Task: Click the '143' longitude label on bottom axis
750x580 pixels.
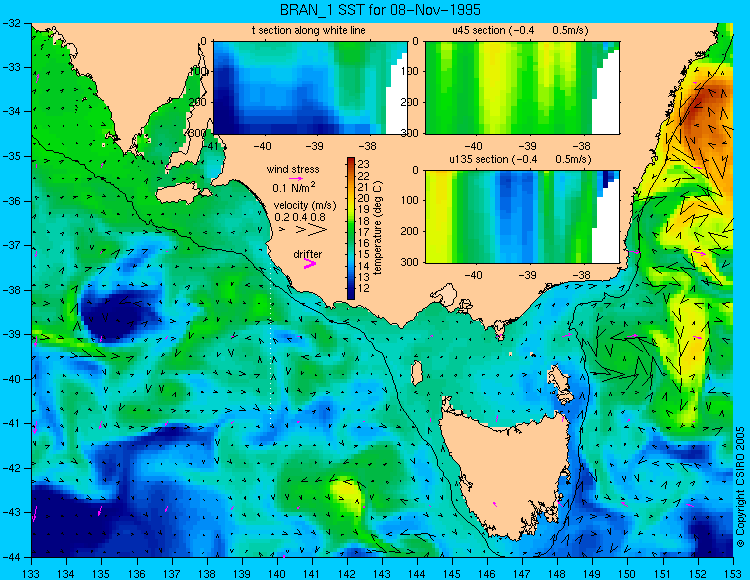Action: coord(382,574)
